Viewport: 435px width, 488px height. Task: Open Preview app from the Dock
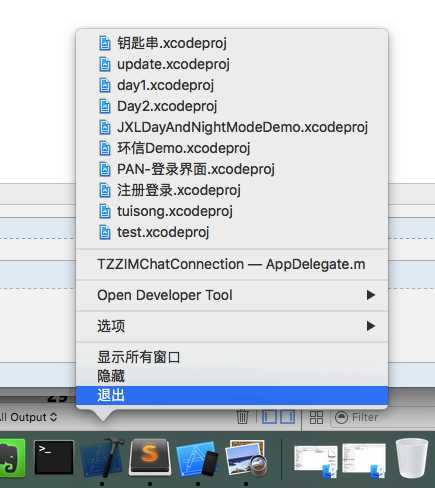tap(246, 458)
